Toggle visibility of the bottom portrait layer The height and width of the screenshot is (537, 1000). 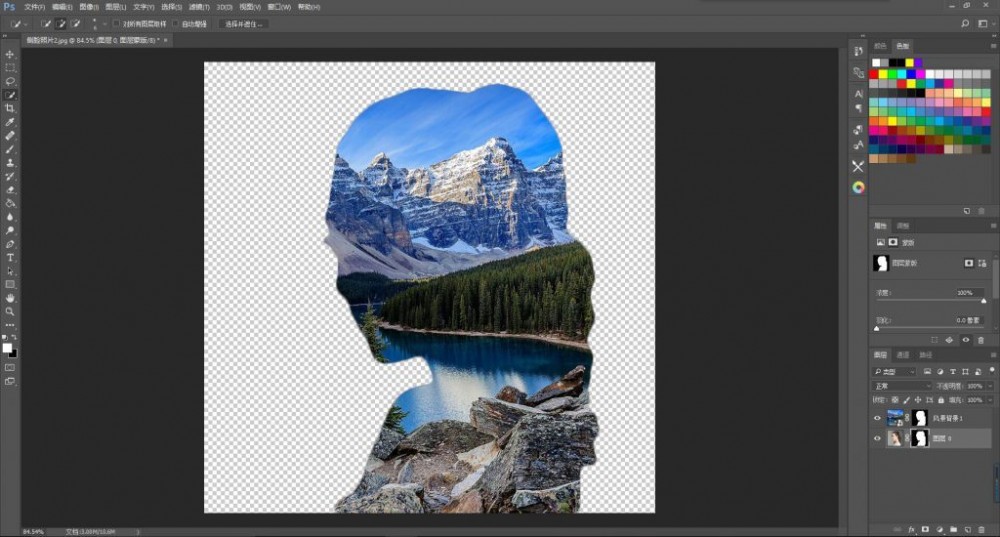[877, 438]
